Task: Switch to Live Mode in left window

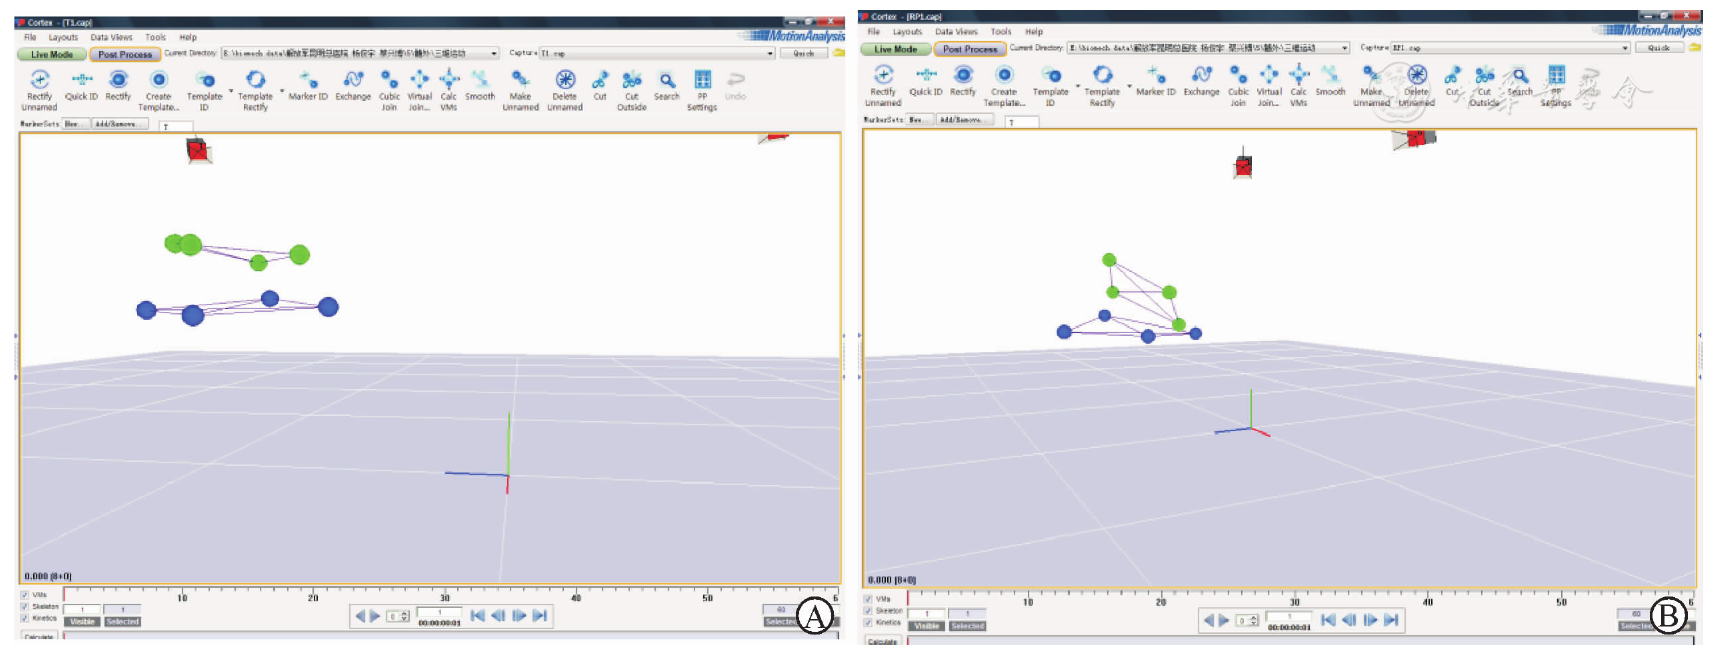Action: (x=52, y=55)
